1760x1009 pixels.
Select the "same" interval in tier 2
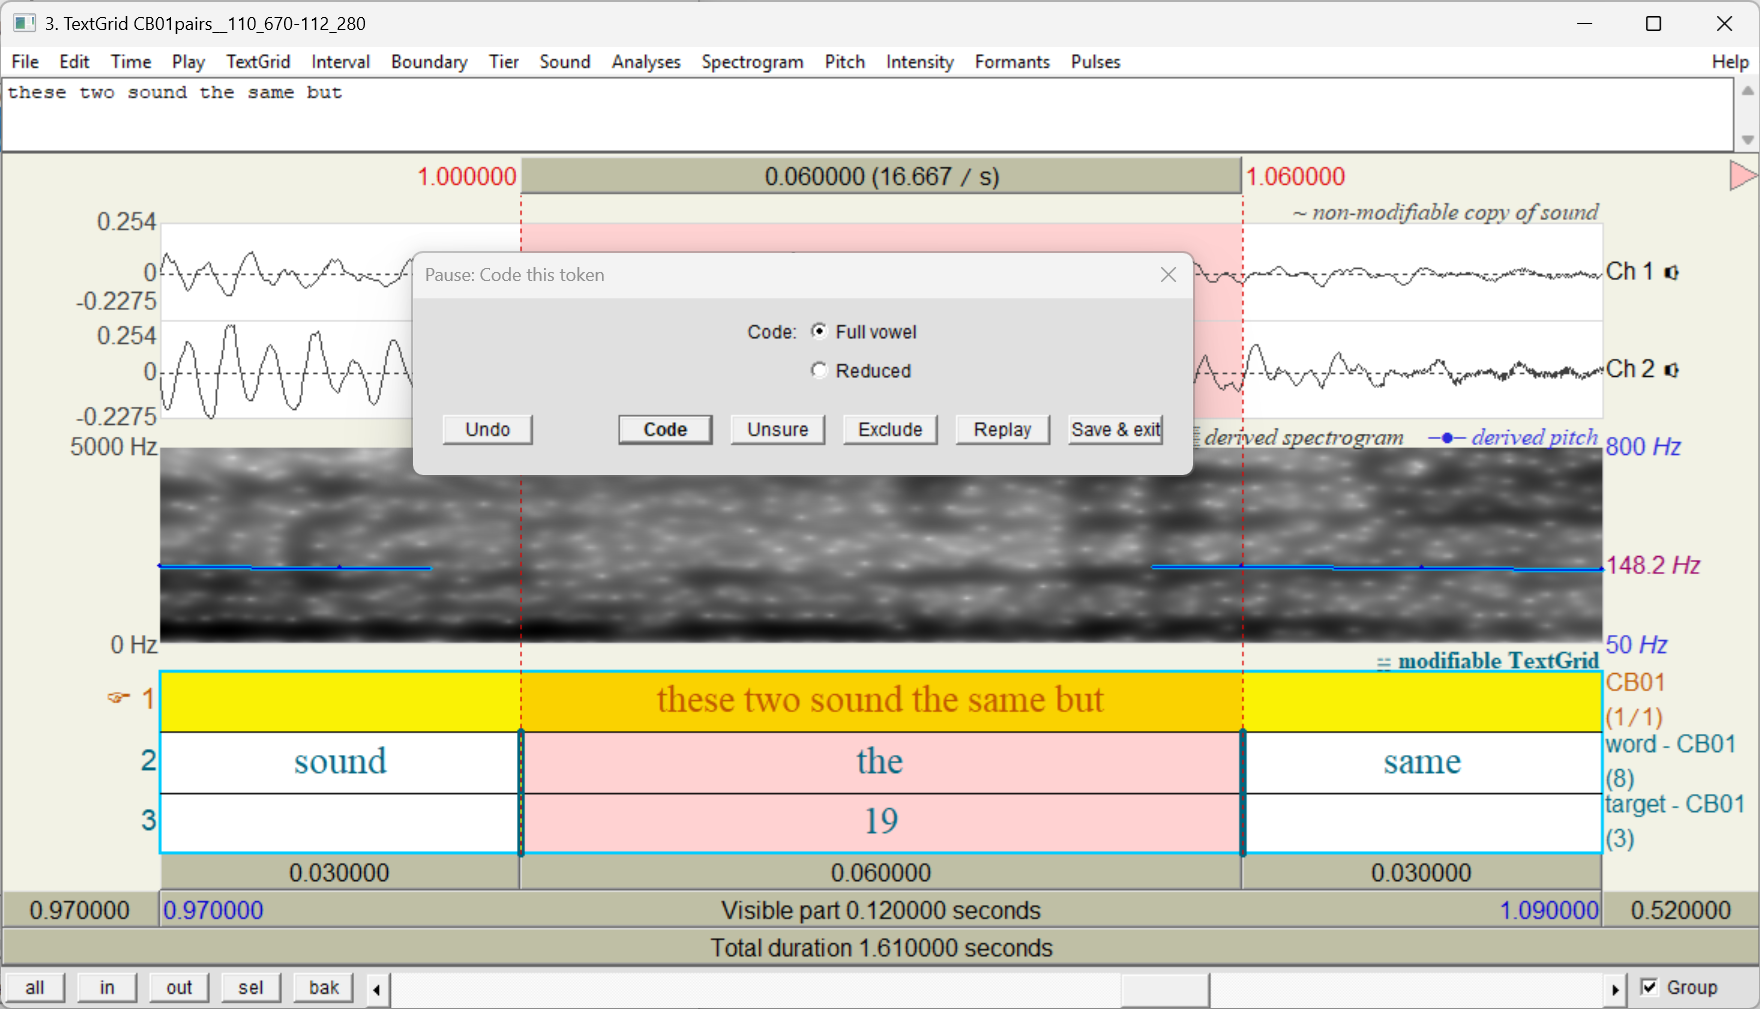(x=1421, y=762)
